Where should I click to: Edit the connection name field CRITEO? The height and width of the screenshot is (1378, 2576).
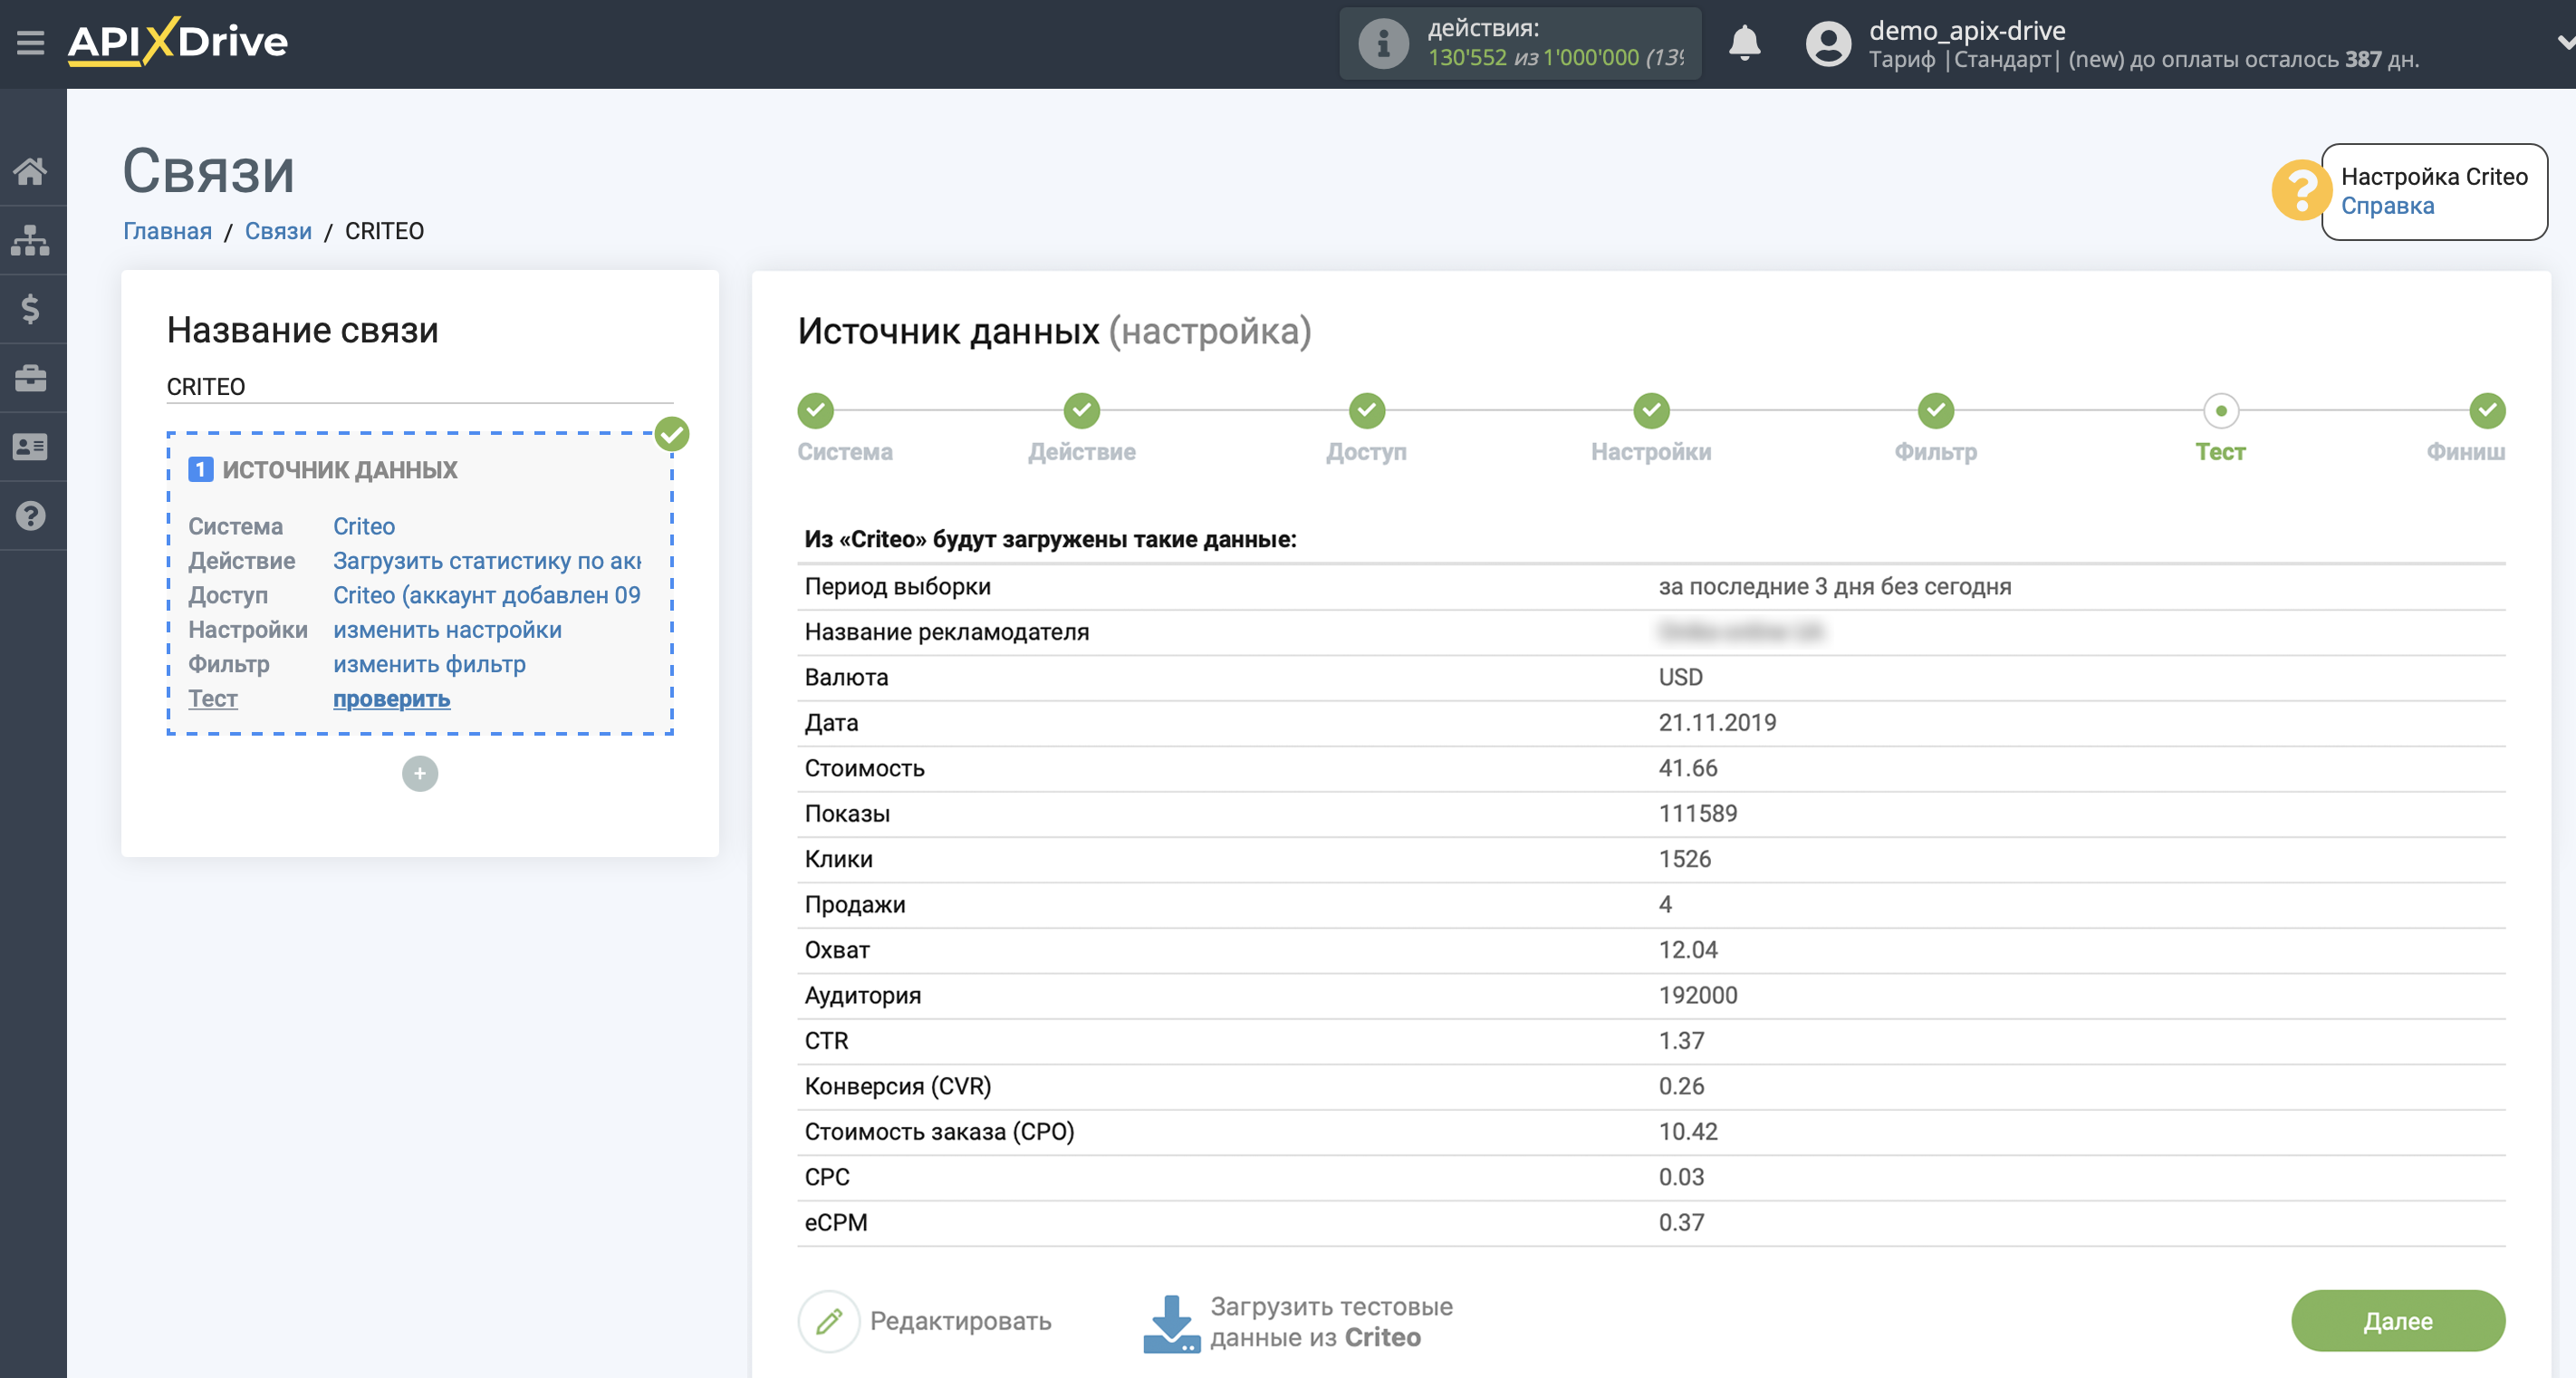coord(420,386)
